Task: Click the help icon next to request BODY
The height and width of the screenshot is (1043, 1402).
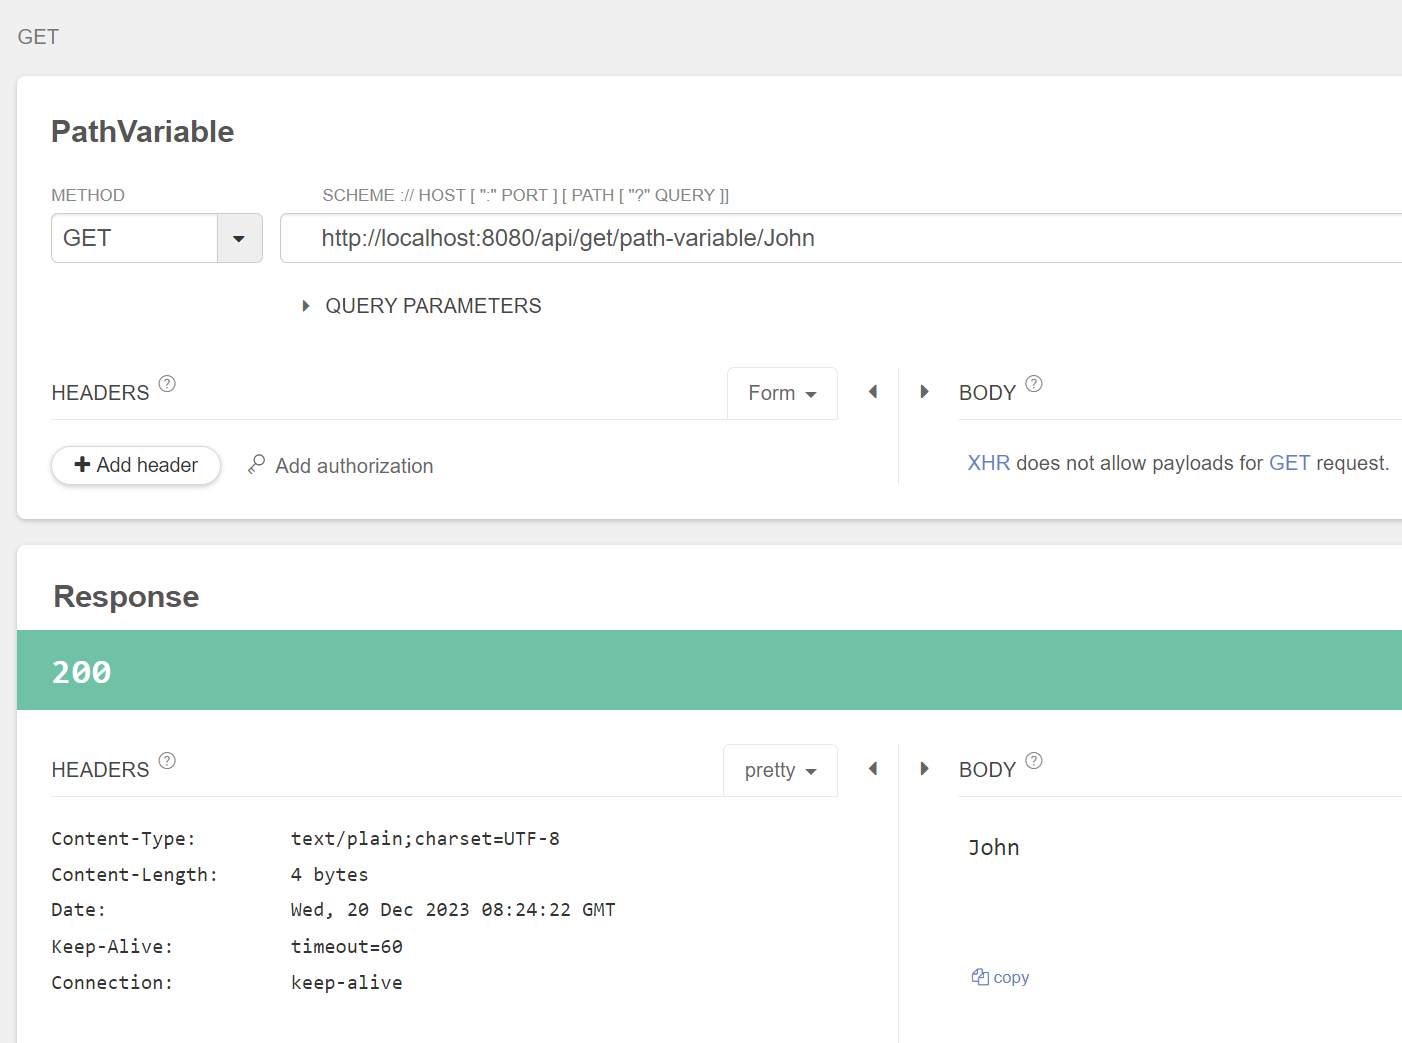Action: pyautogui.click(x=1034, y=383)
